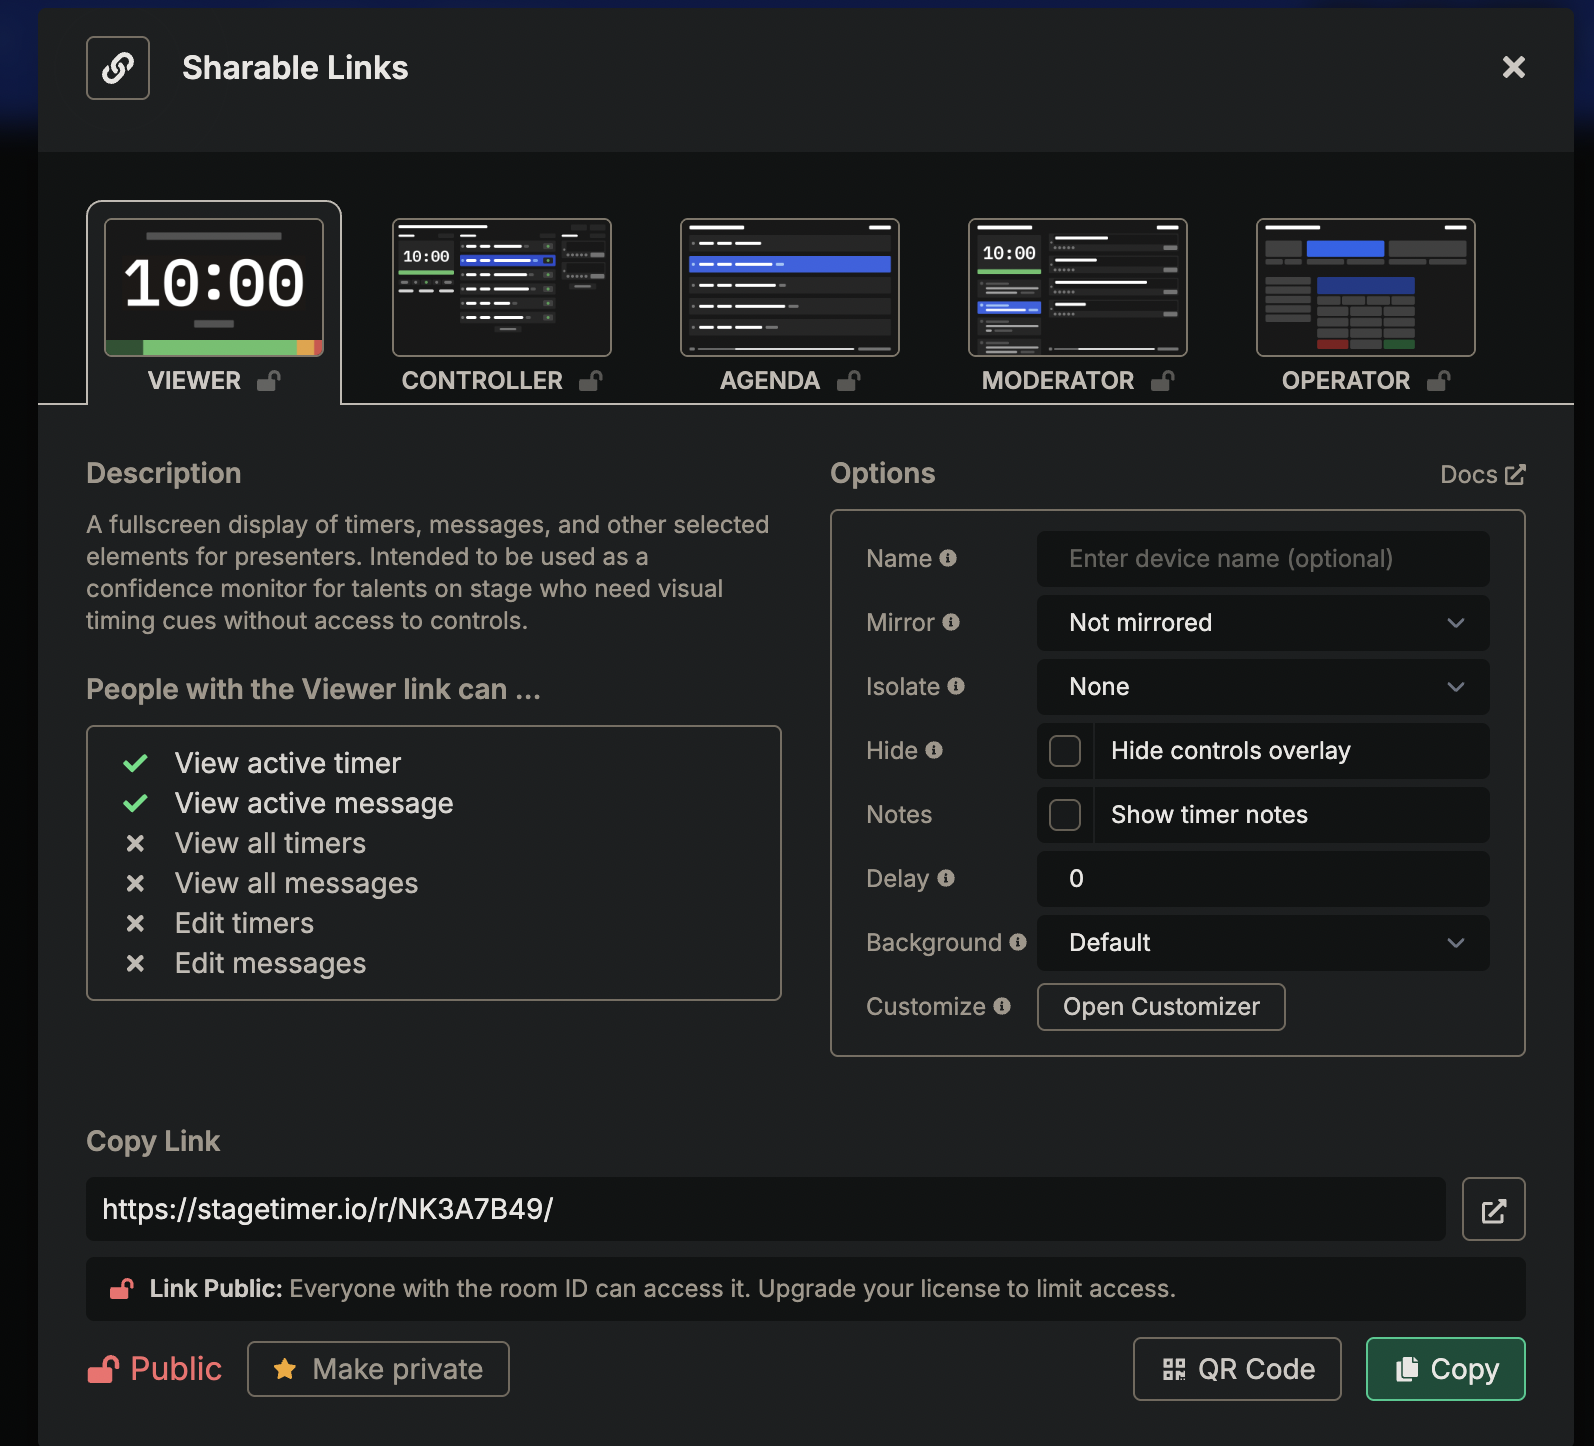Click the info icon next to Background
This screenshot has height=1446, width=1594.
pyautogui.click(x=1018, y=942)
